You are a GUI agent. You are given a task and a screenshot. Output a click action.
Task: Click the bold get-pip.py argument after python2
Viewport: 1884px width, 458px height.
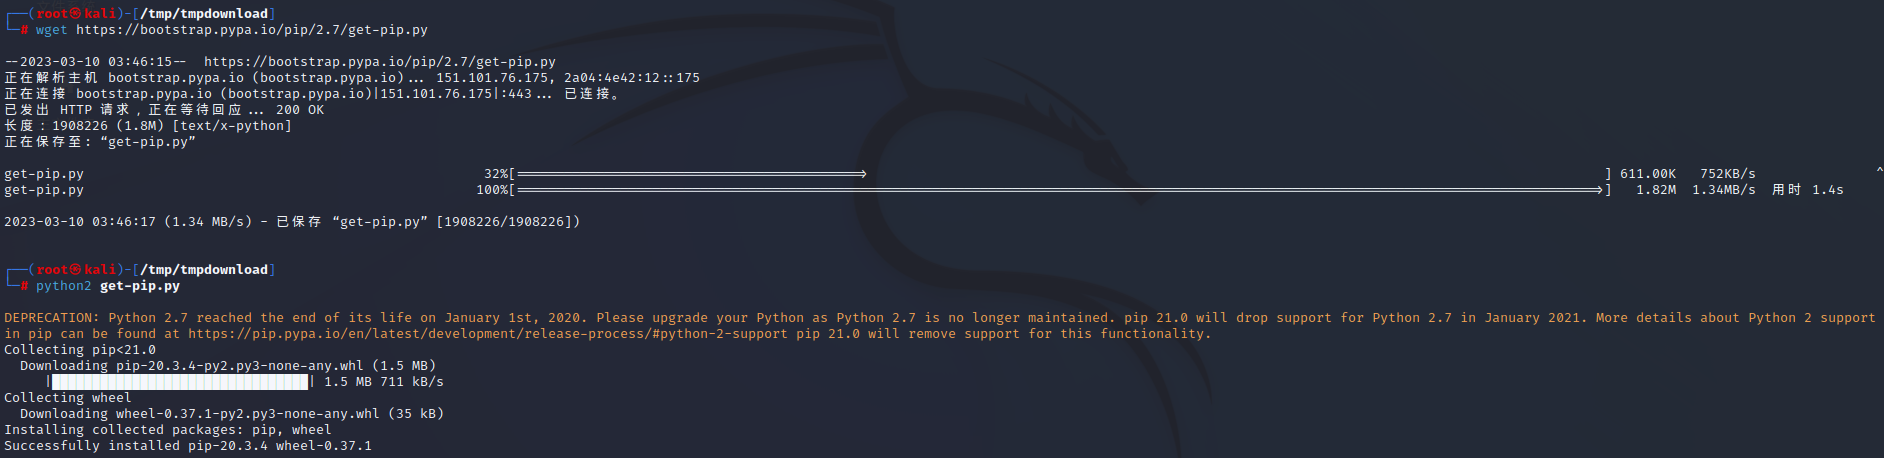(x=140, y=286)
